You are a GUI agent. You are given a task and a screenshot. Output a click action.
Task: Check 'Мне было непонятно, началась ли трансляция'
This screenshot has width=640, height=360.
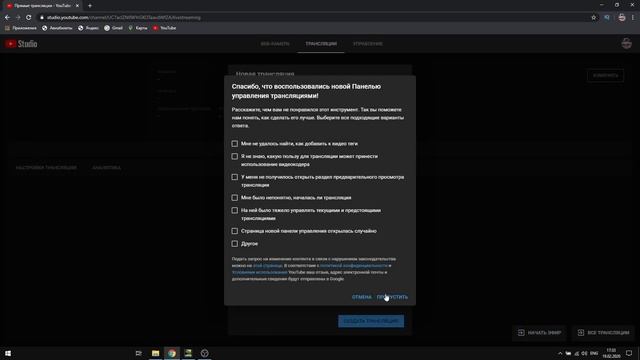[235, 198]
